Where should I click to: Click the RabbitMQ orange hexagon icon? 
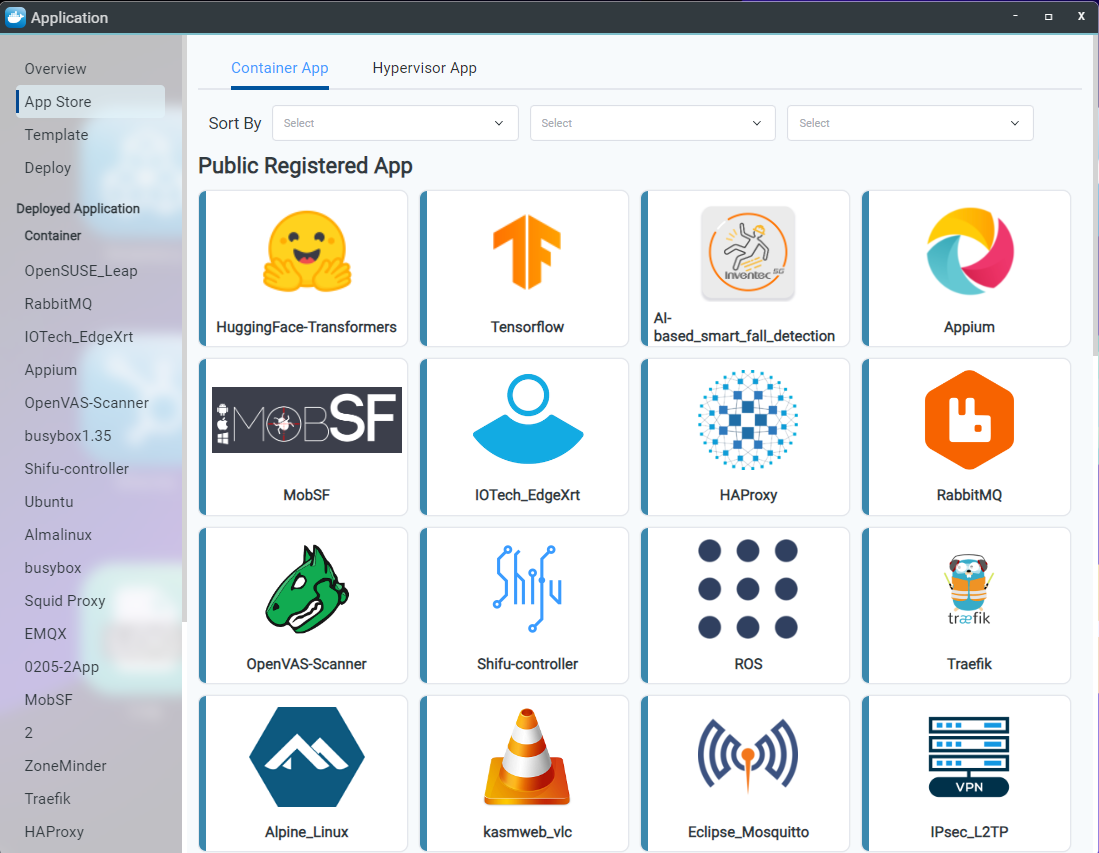pos(969,419)
